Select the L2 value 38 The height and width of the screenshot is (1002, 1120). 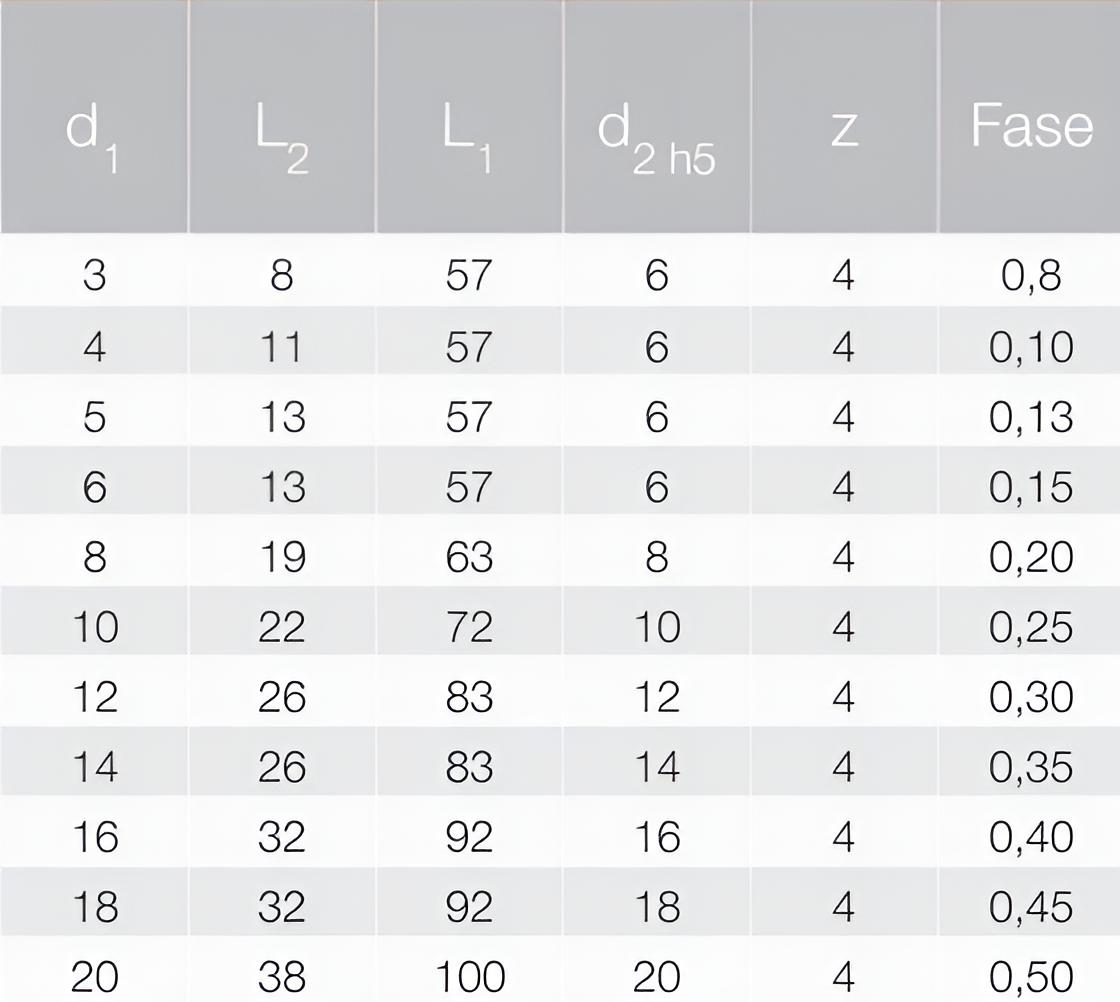click(x=281, y=976)
